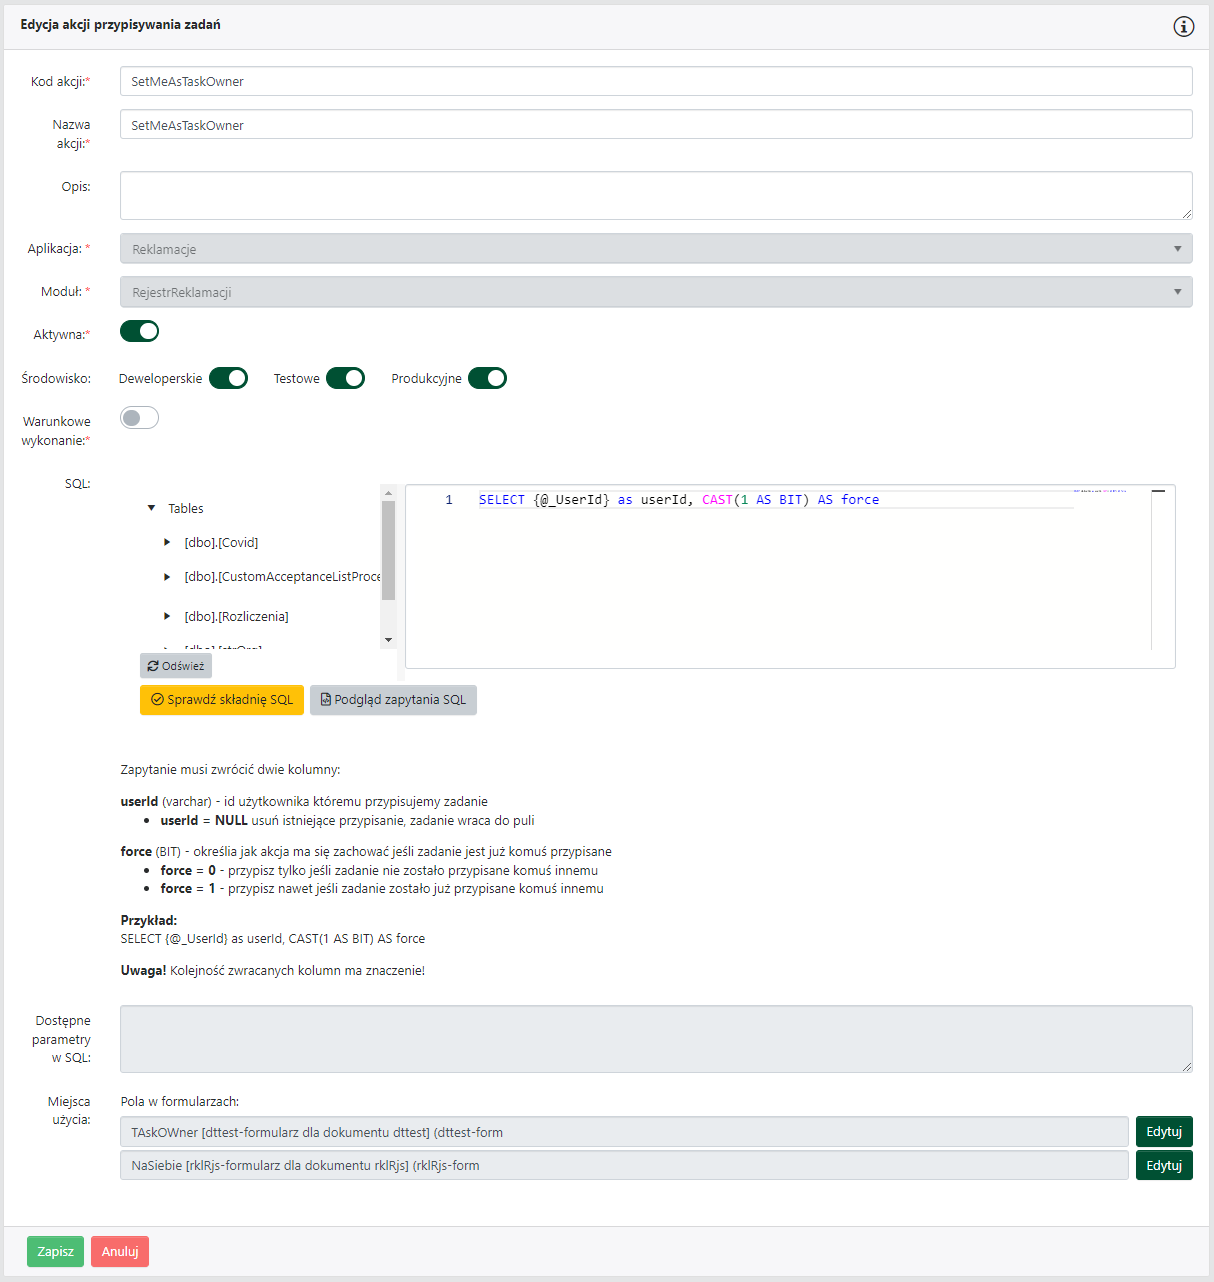Disable the Deweloperskie environment toggle
Screen dimensions: 1214x1282
(x=228, y=378)
